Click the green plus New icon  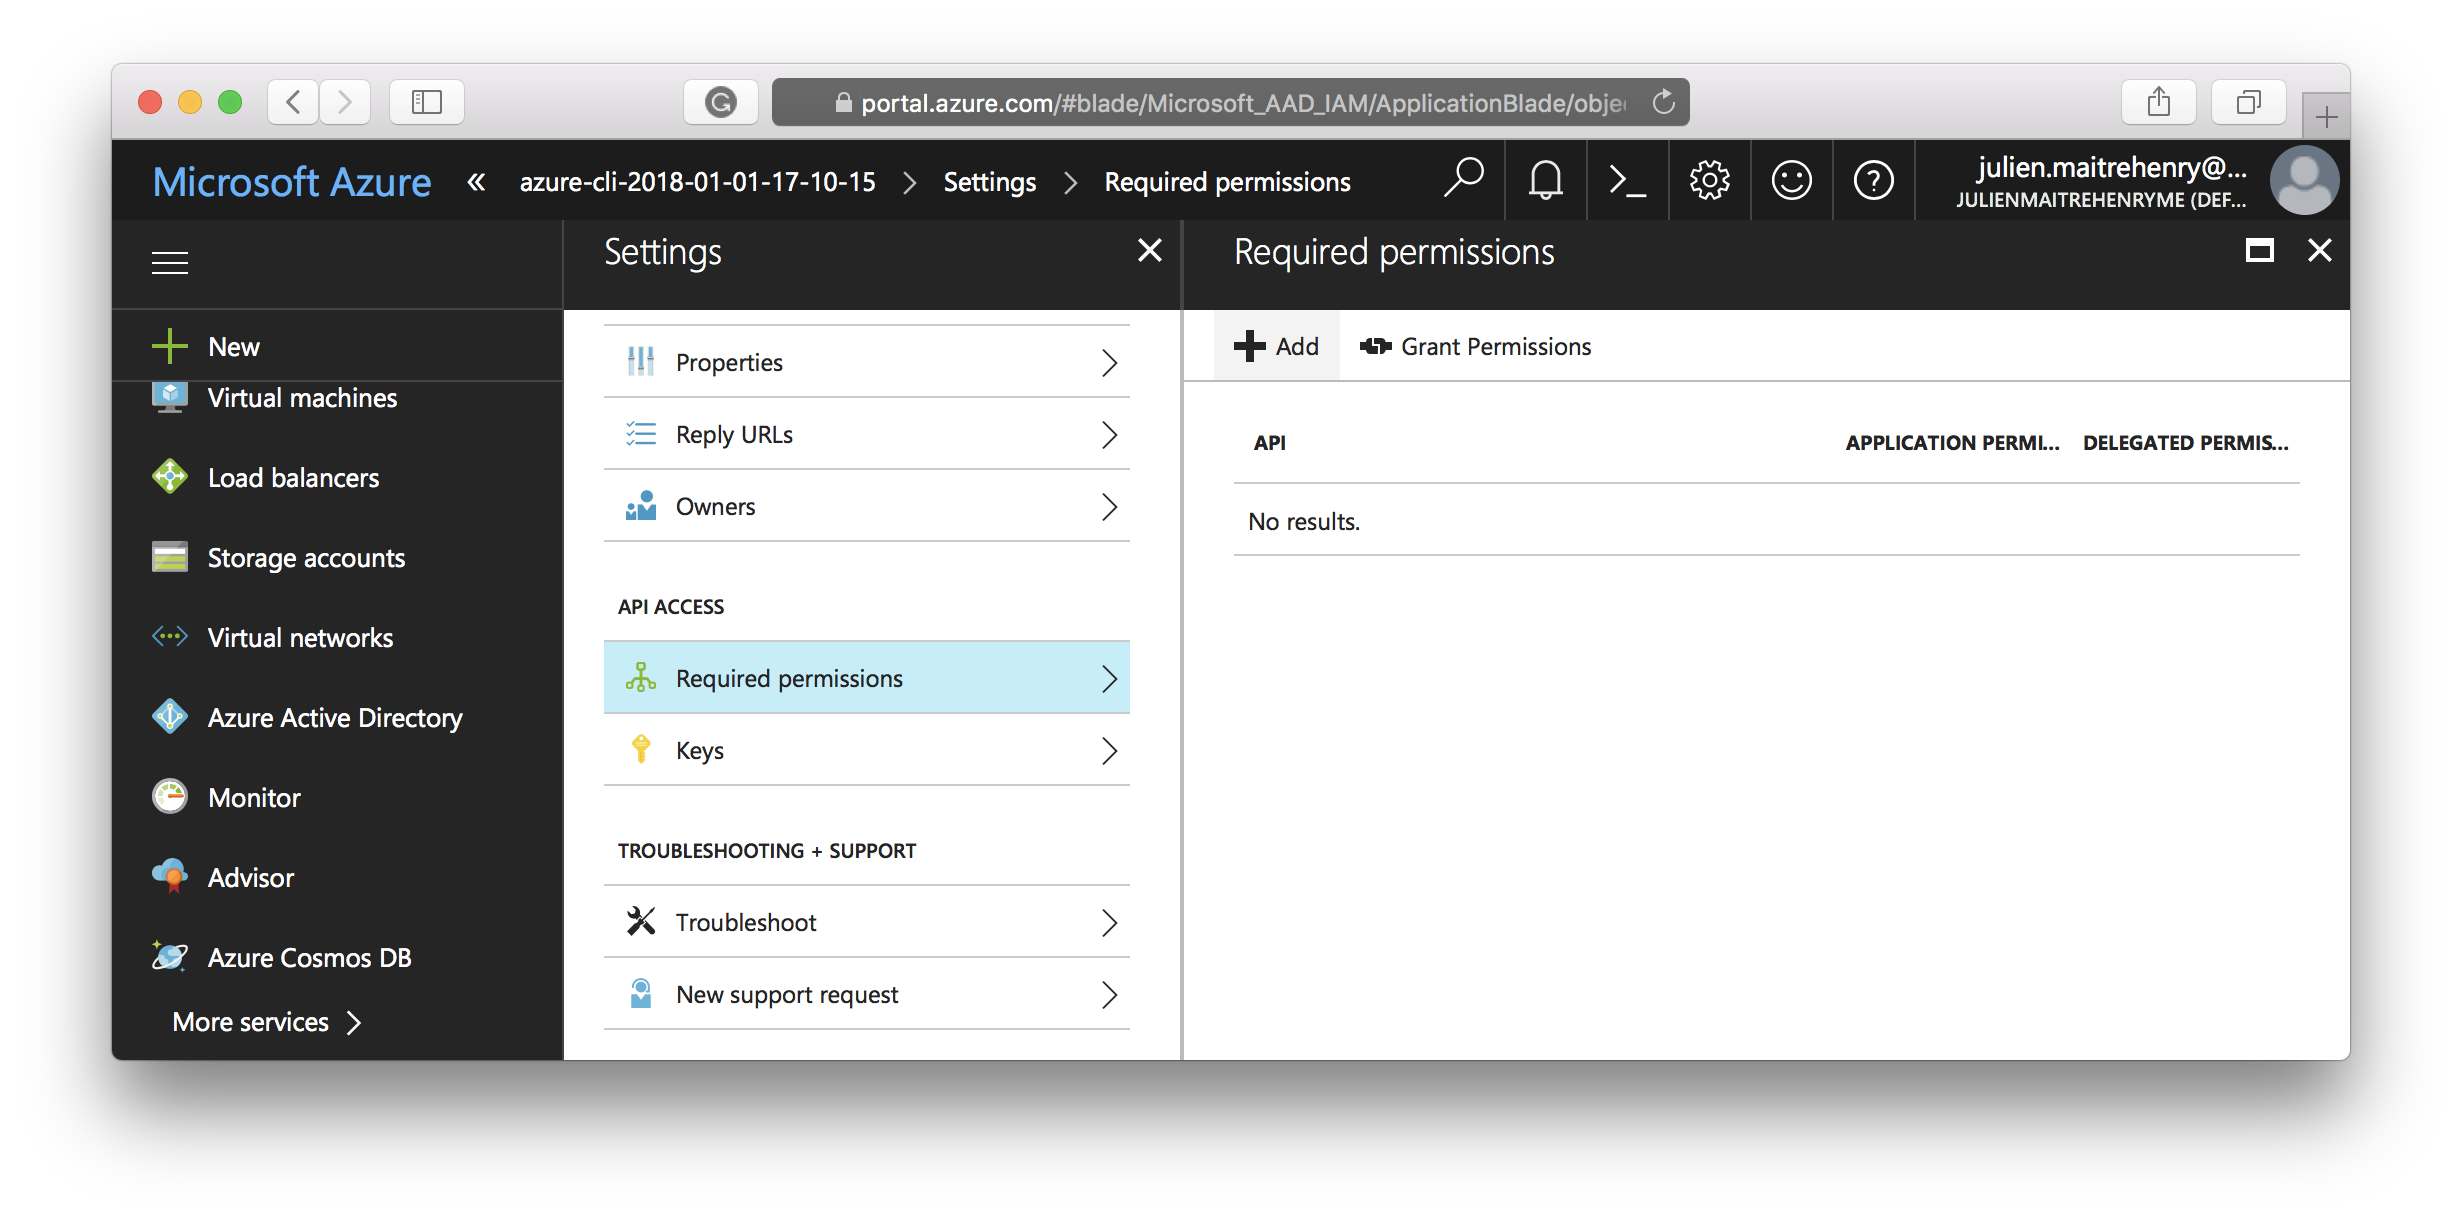click(169, 346)
